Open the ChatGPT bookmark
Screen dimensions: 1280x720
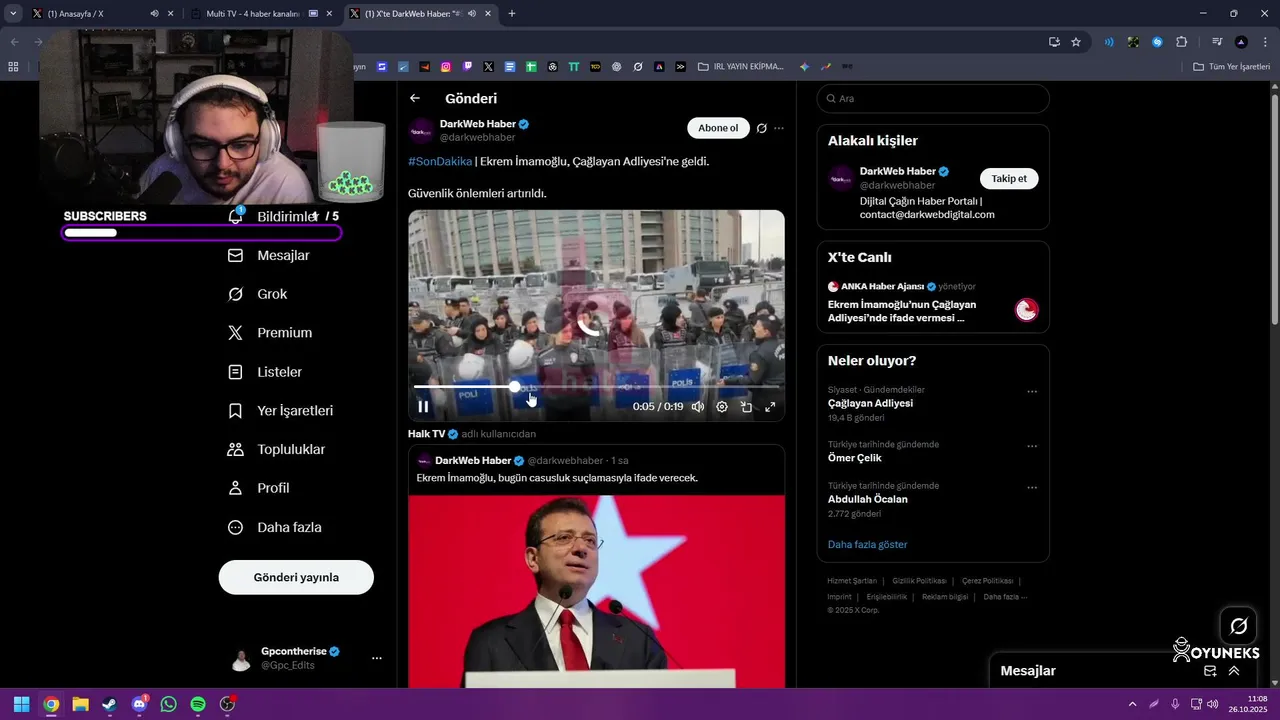616,67
